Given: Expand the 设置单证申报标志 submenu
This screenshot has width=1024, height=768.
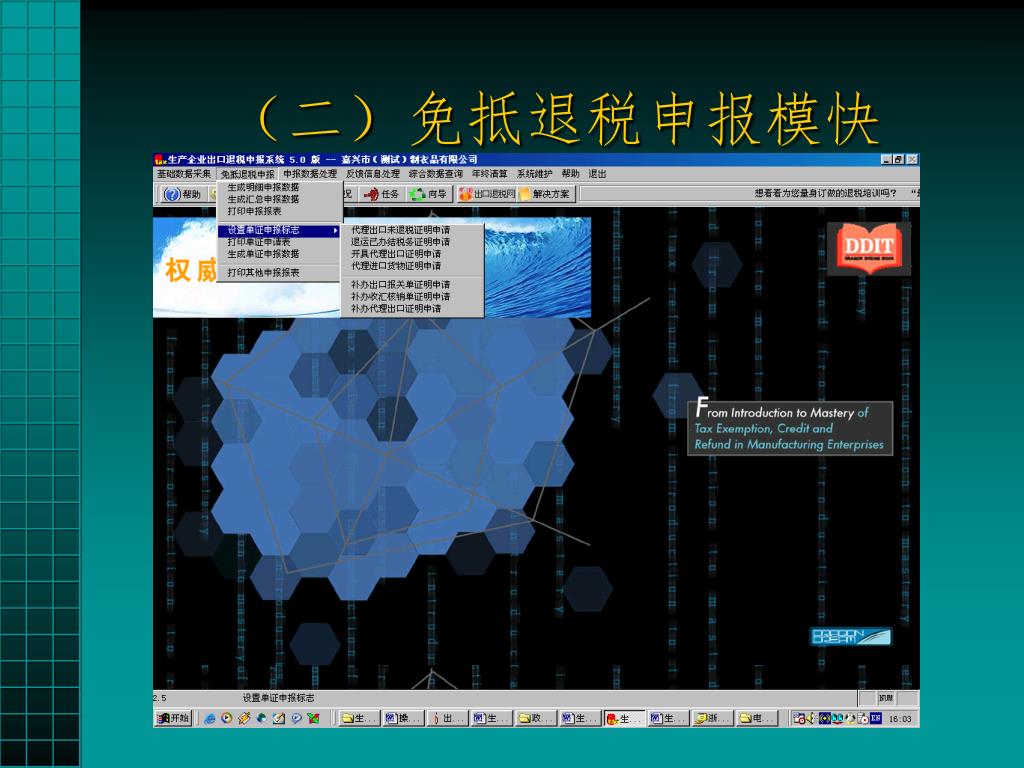Looking at the screenshot, I should [280, 230].
